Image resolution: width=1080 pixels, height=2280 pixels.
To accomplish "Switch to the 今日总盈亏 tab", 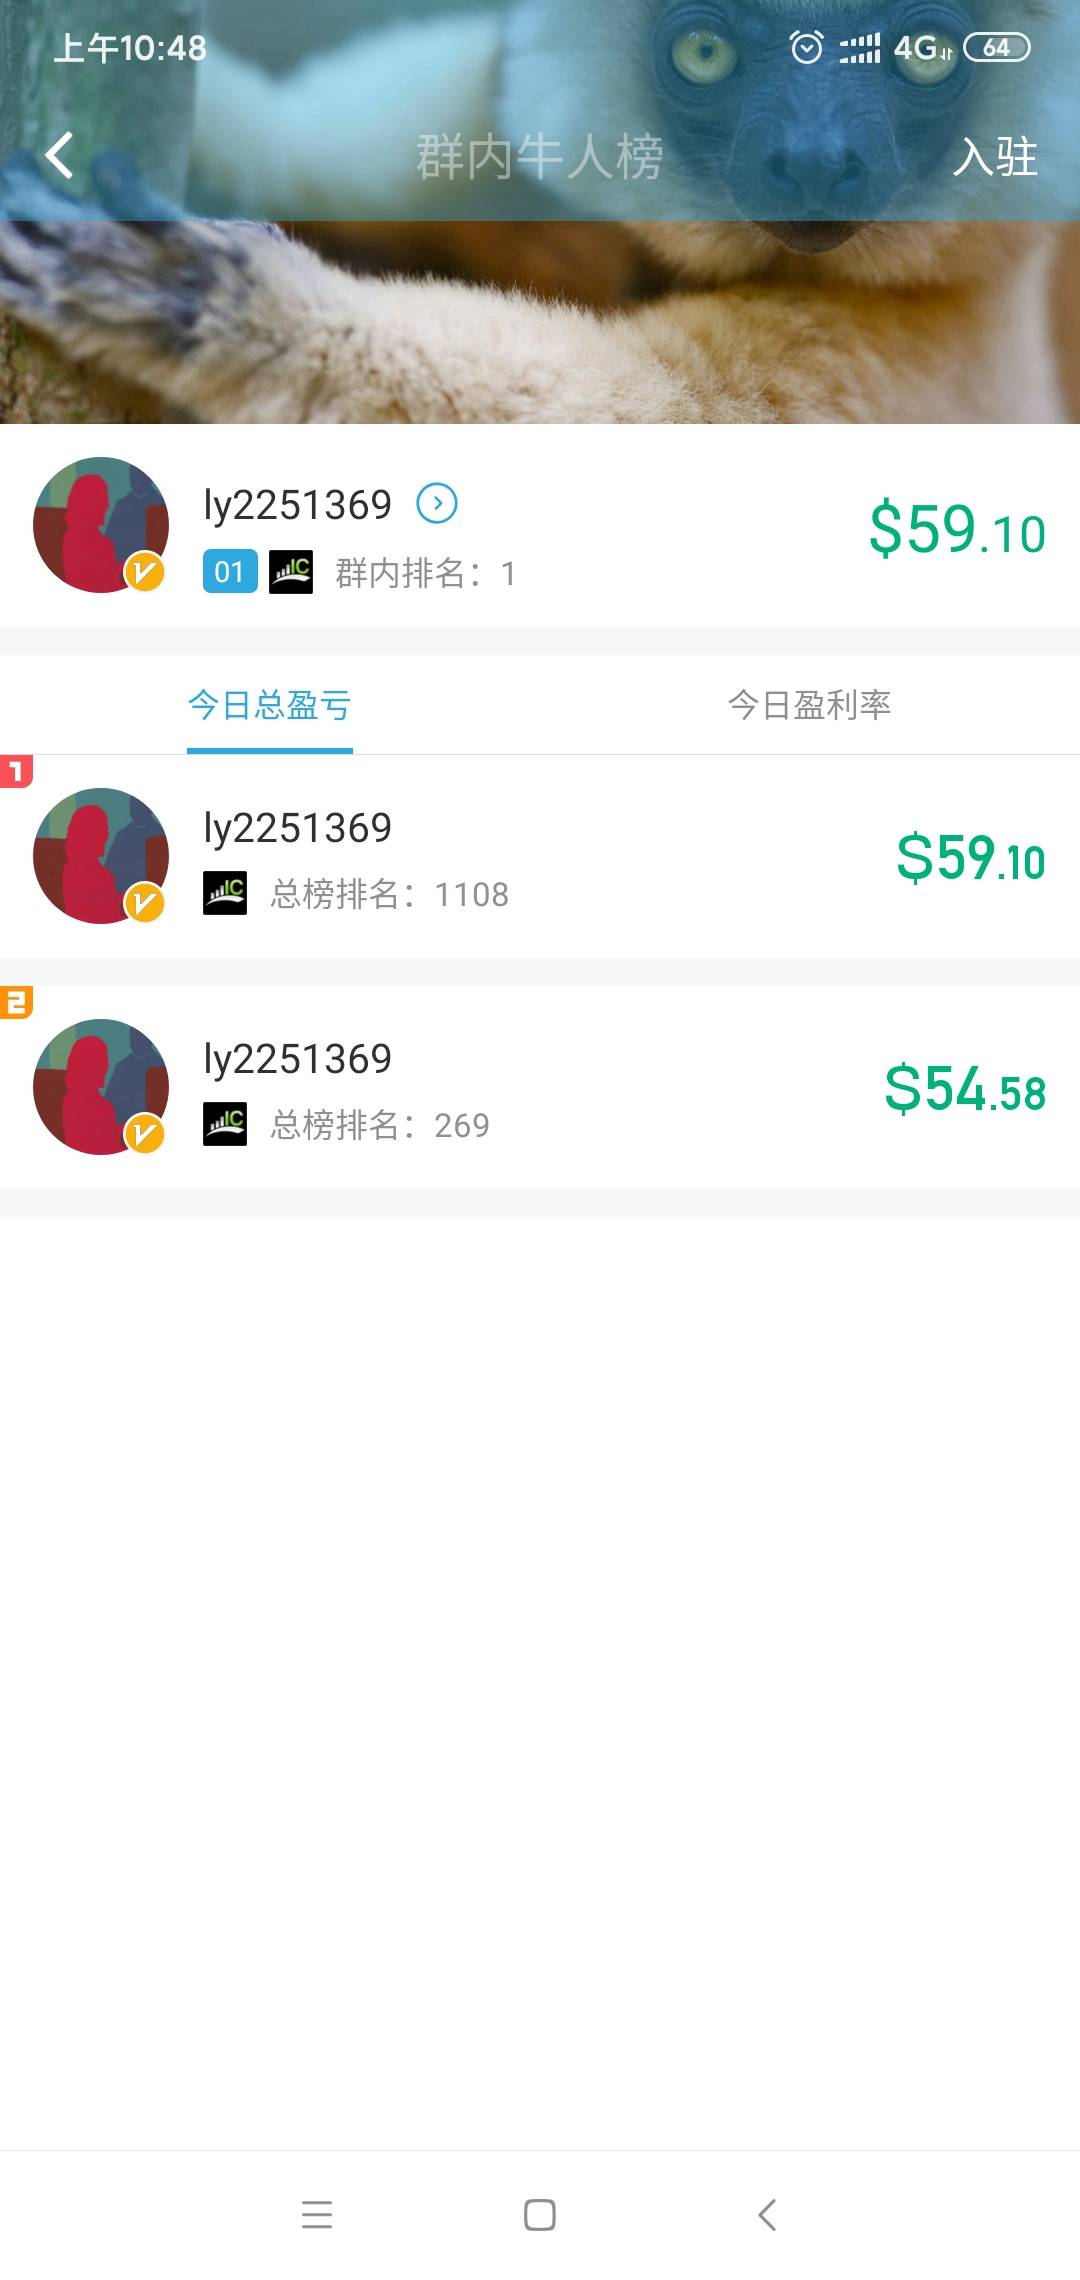I will pyautogui.click(x=270, y=705).
